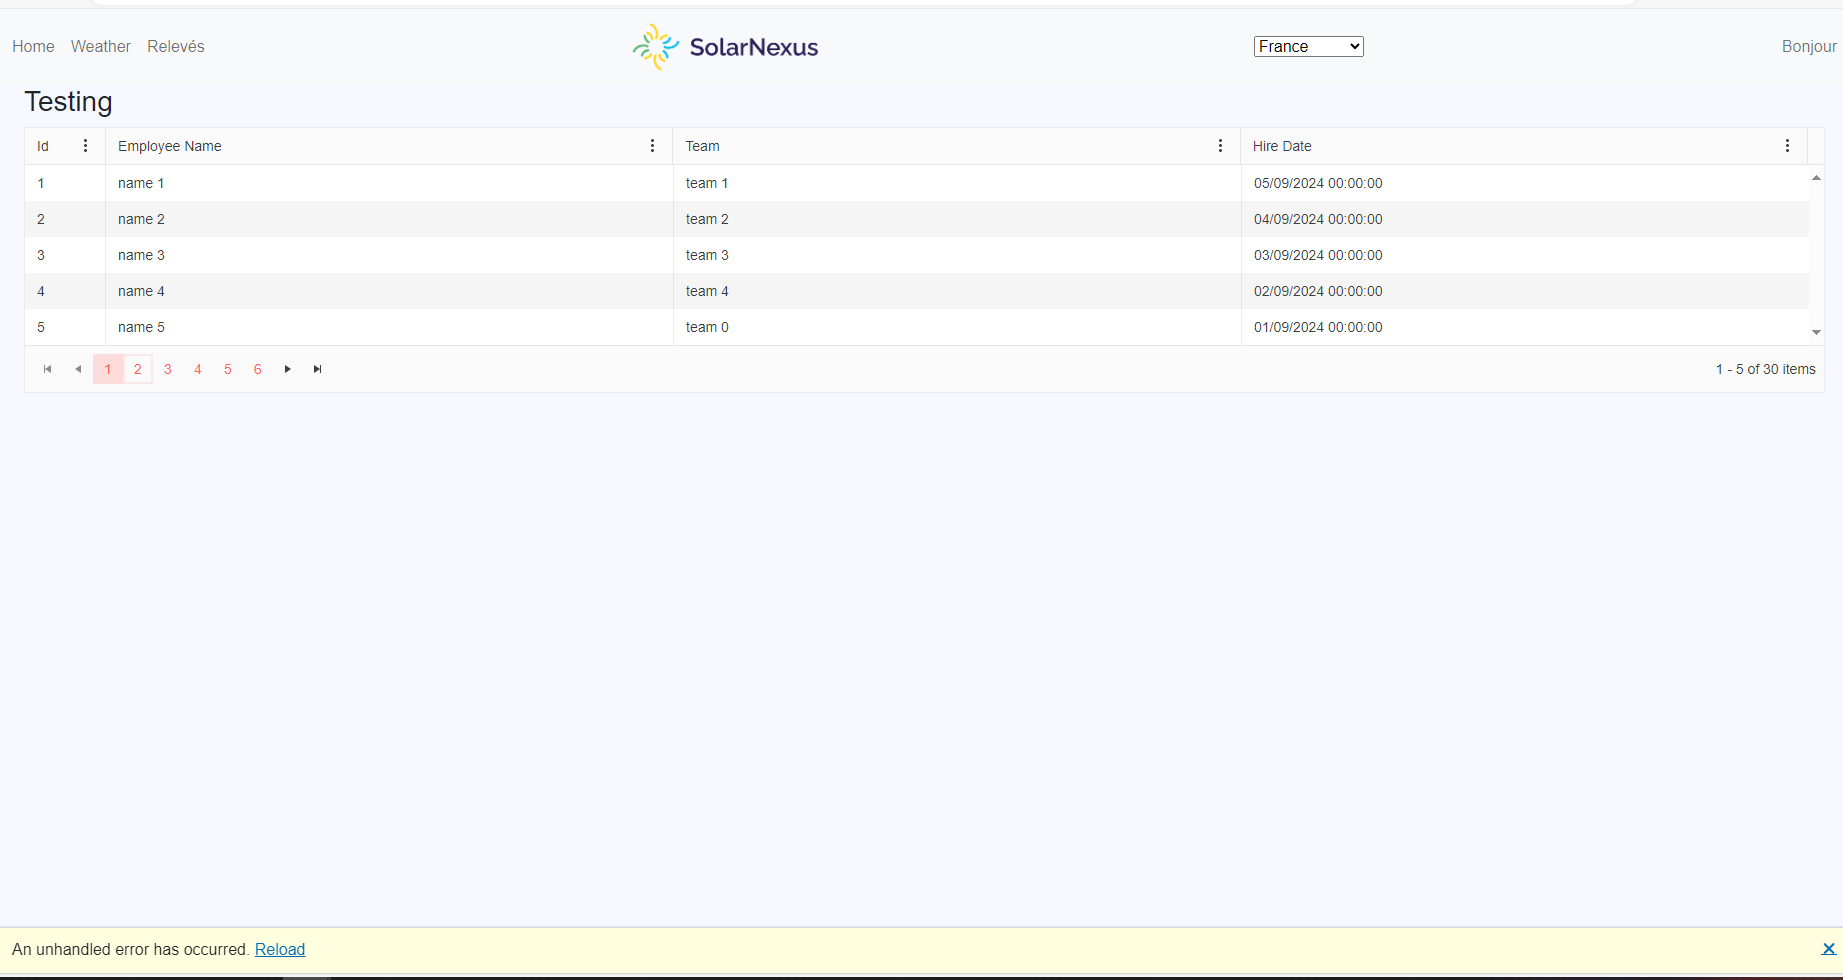Screen dimensions: 1843x980
Task: Go to the next grid page
Action: [x=288, y=369]
